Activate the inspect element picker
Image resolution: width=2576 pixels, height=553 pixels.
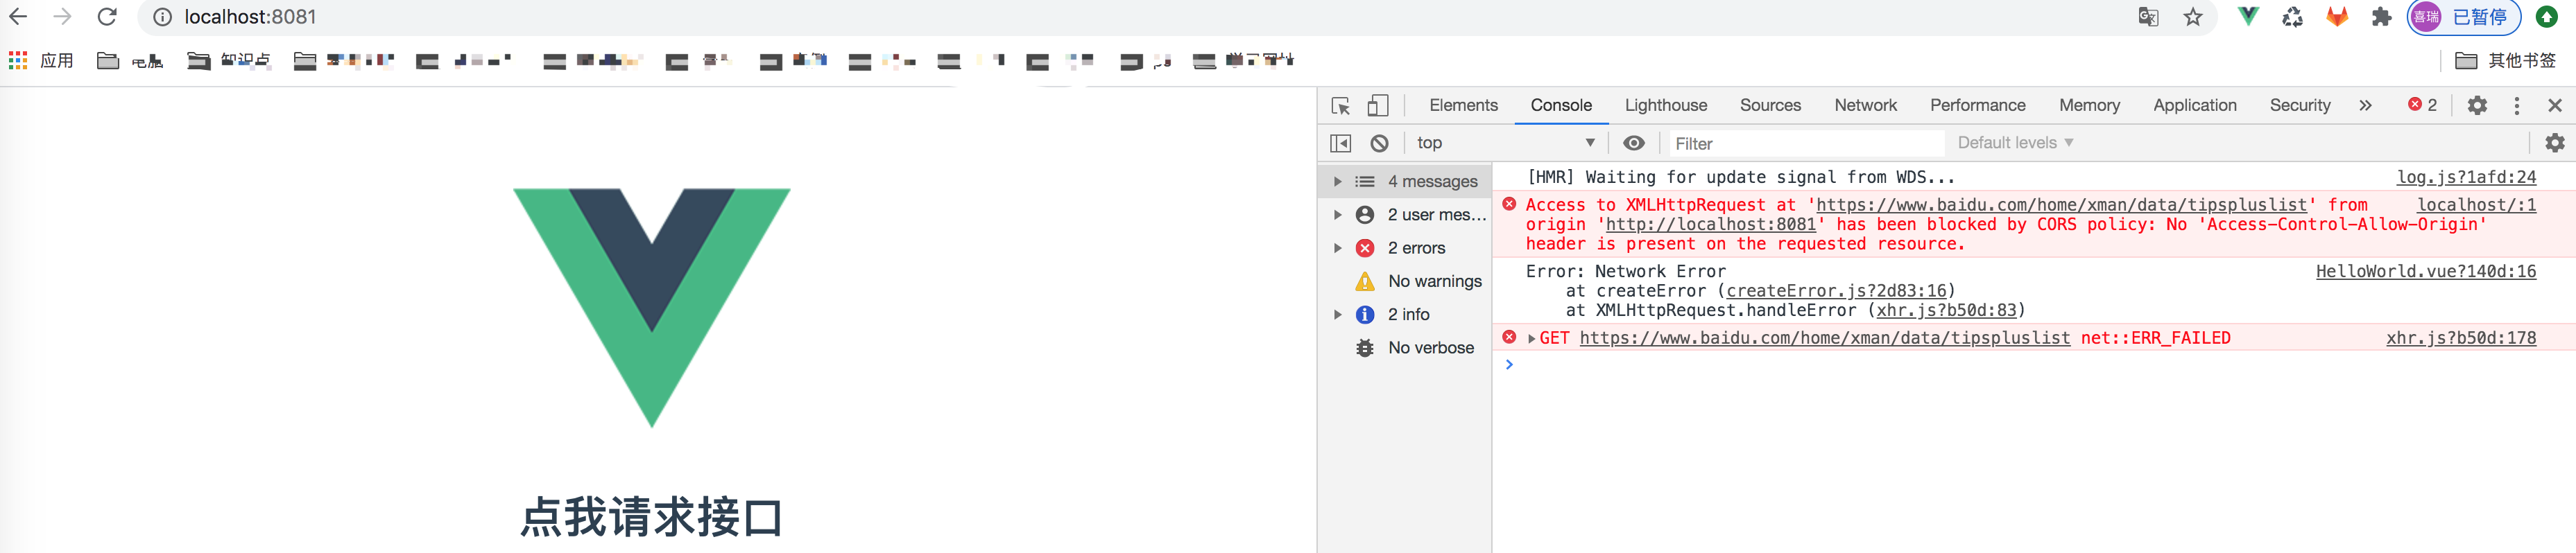[x=1341, y=105]
